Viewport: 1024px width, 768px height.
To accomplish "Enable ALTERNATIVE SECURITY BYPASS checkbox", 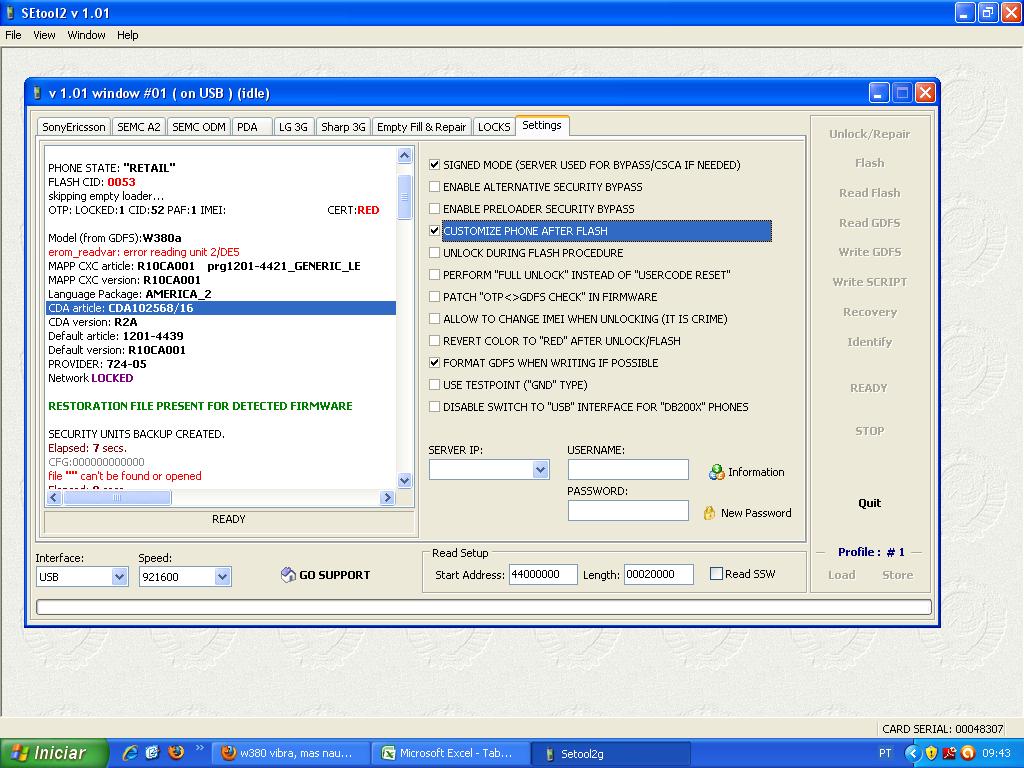I will 434,187.
